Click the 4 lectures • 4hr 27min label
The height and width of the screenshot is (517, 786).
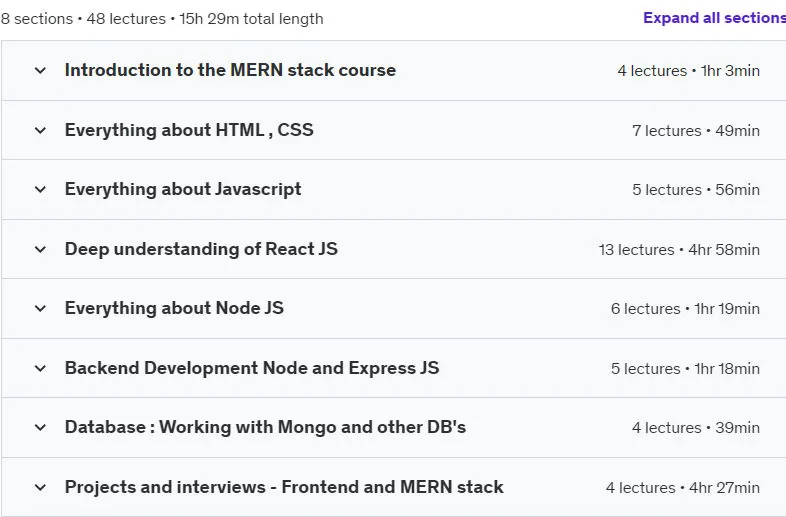click(x=683, y=487)
